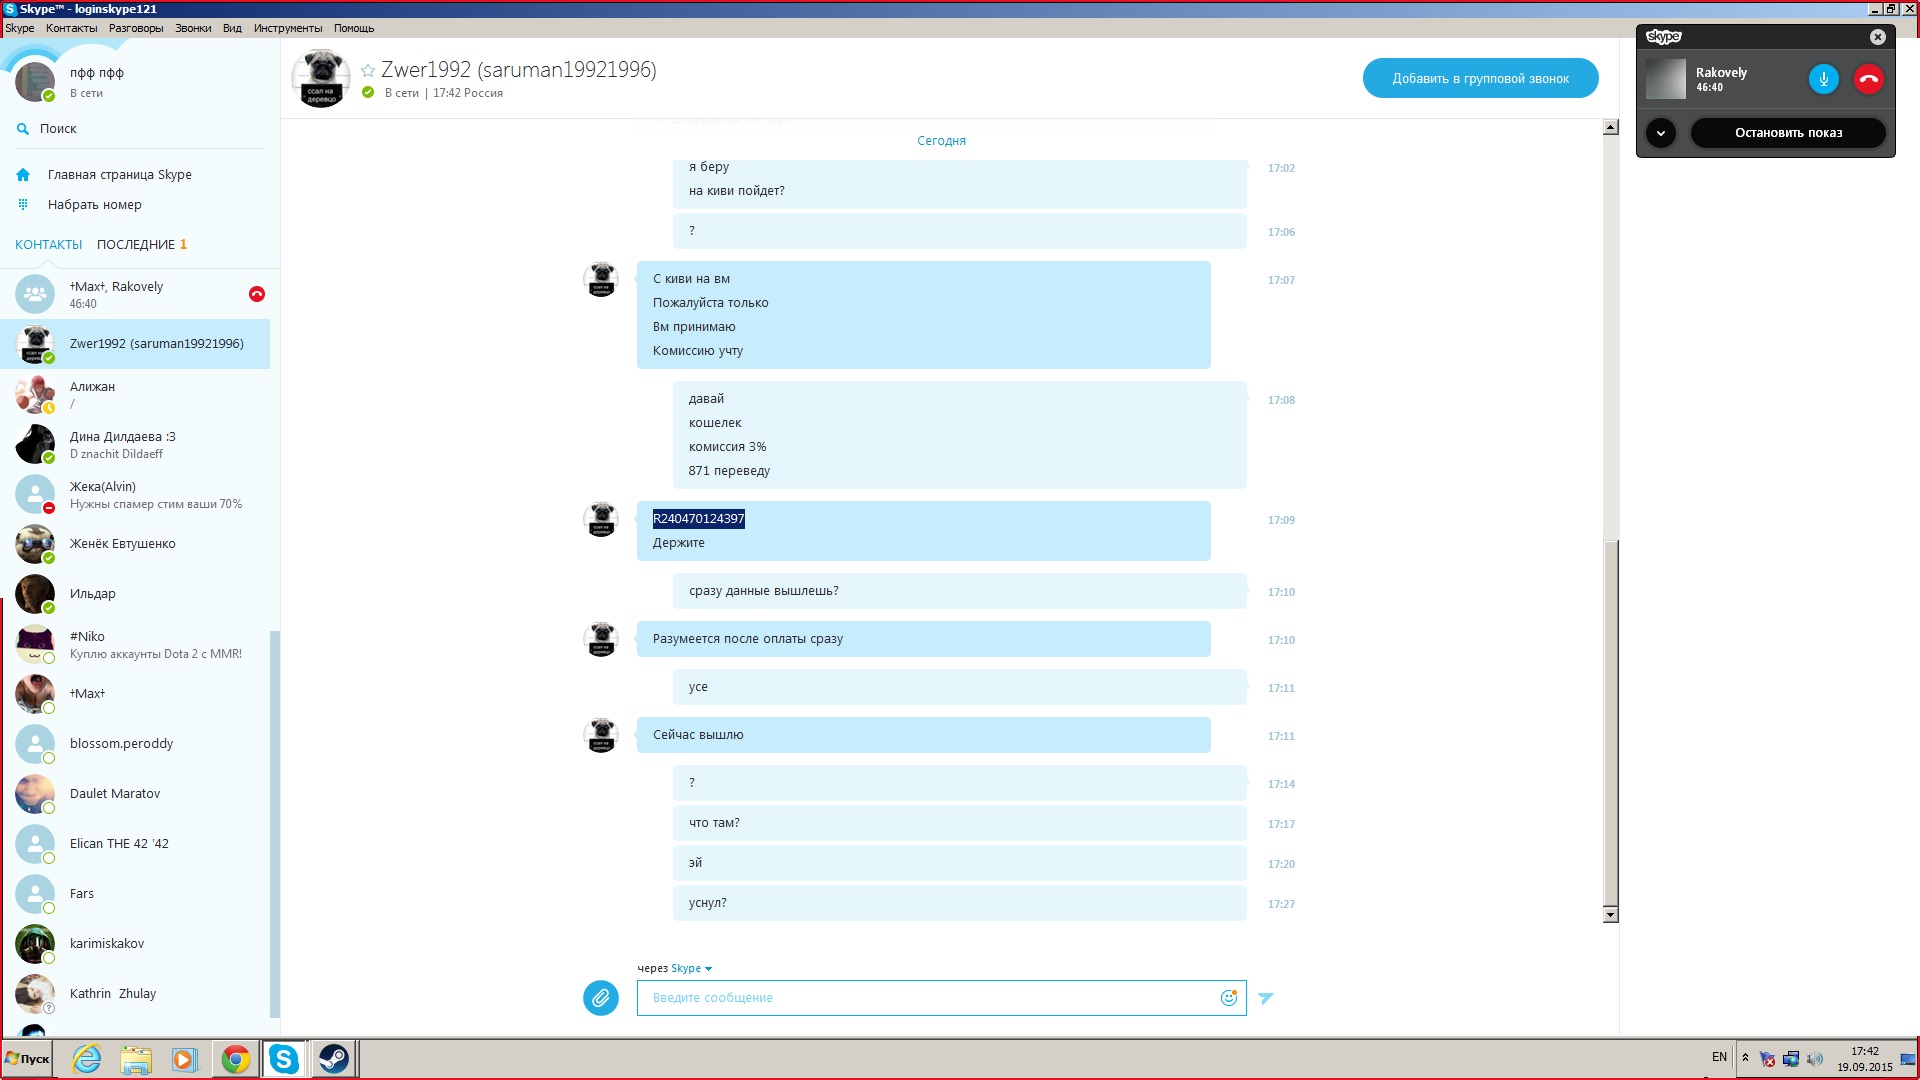The width and height of the screenshot is (1920, 1080).
Task: Select contact karimiskakov
Action: pyautogui.click(x=135, y=944)
